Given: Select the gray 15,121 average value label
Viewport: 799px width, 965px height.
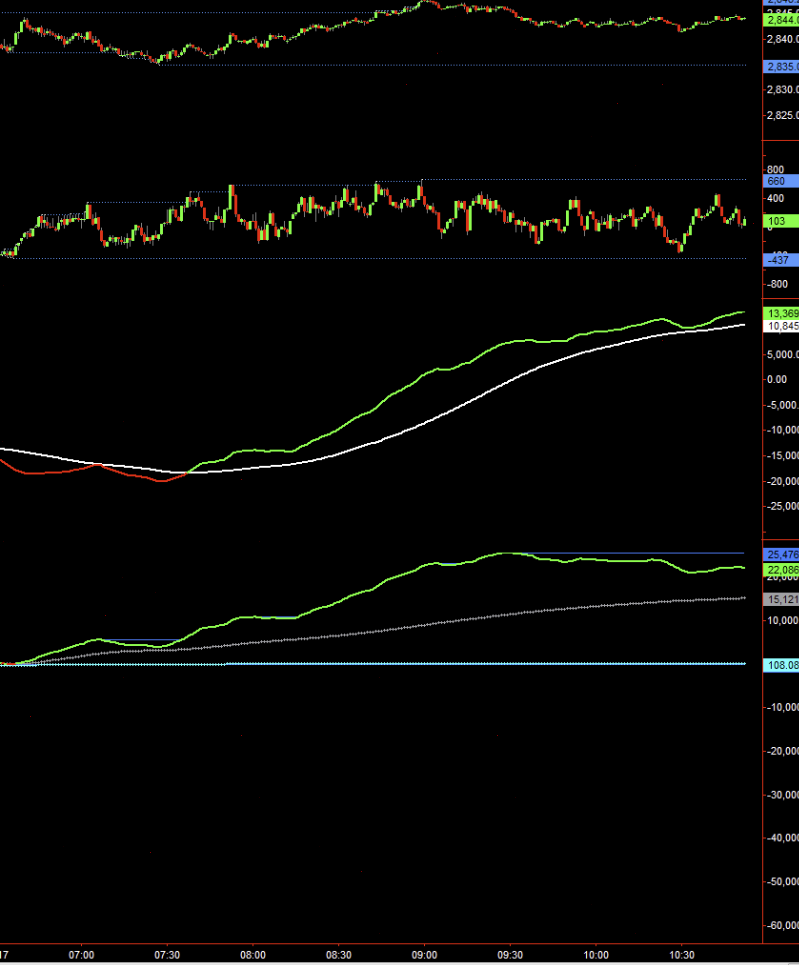Looking at the screenshot, I should [x=781, y=599].
